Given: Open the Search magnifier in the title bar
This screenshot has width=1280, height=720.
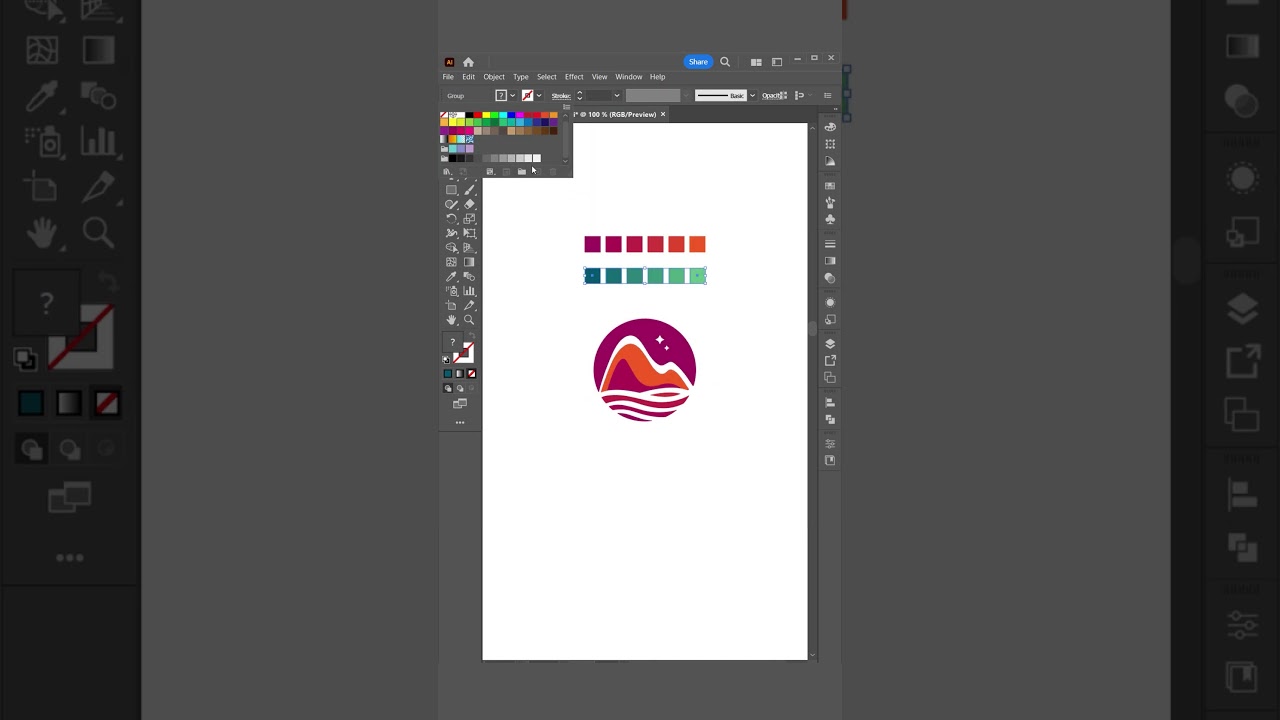Looking at the screenshot, I should 725,62.
